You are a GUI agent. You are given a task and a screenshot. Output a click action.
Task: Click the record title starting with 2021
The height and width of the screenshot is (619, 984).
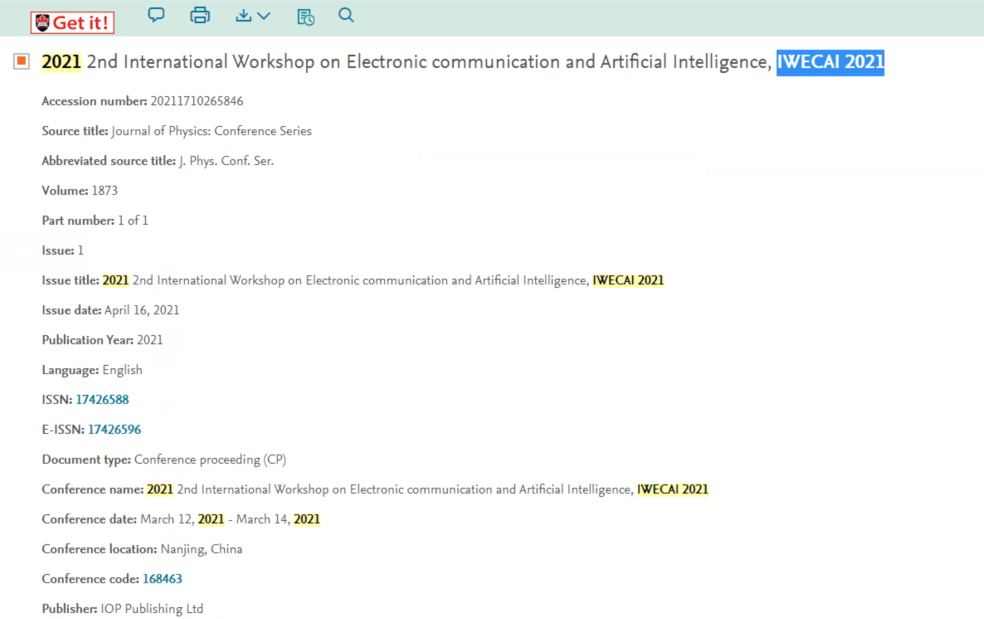[463, 62]
